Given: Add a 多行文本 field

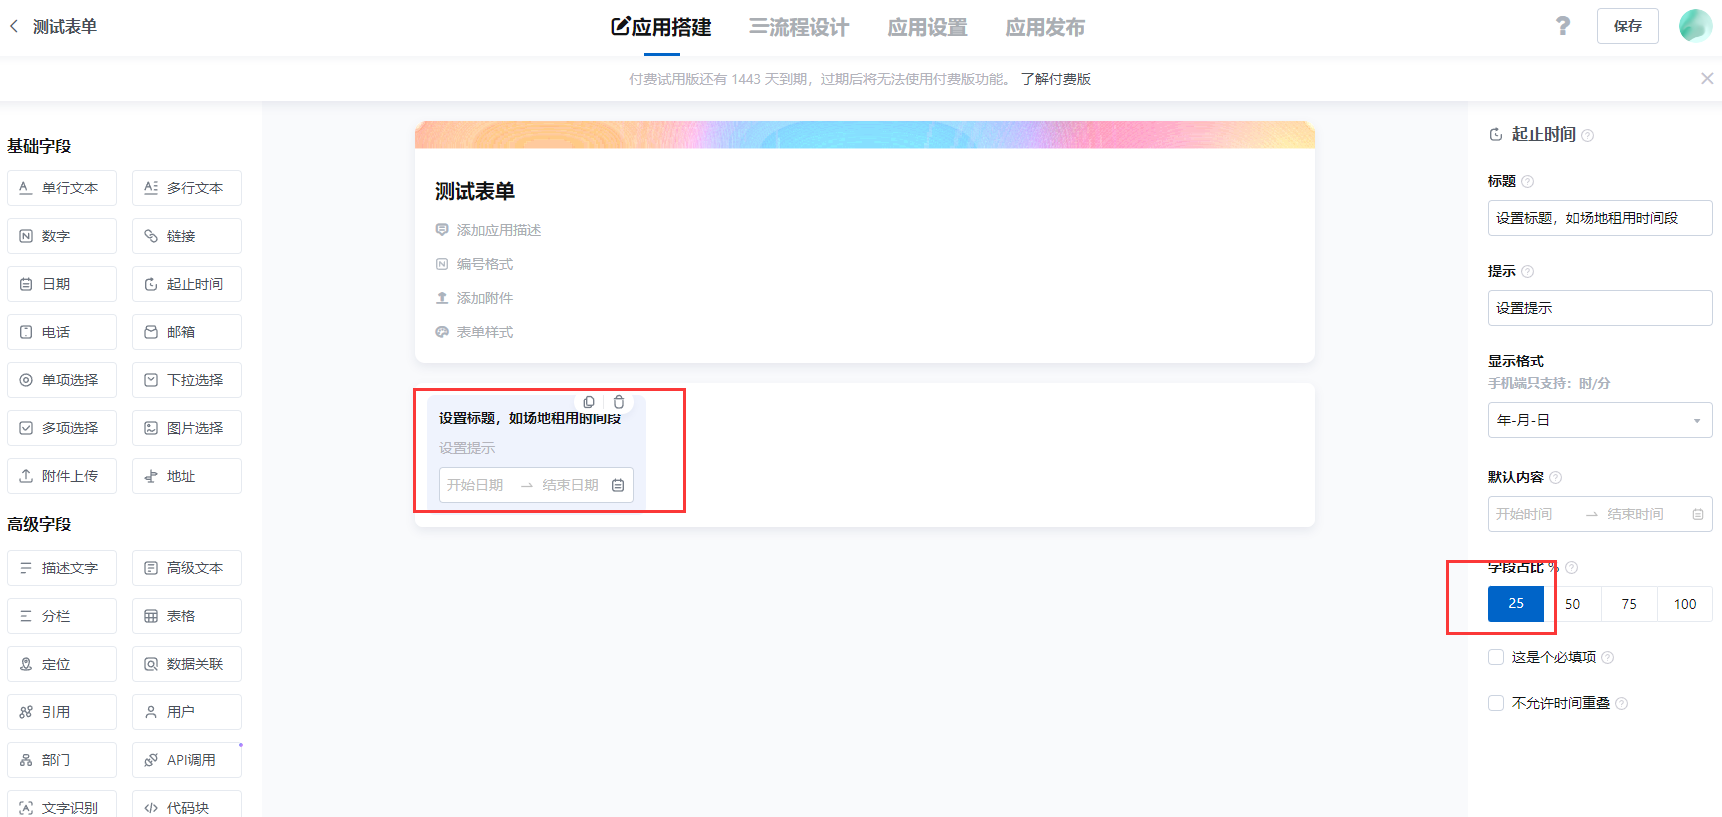Looking at the screenshot, I should (187, 188).
